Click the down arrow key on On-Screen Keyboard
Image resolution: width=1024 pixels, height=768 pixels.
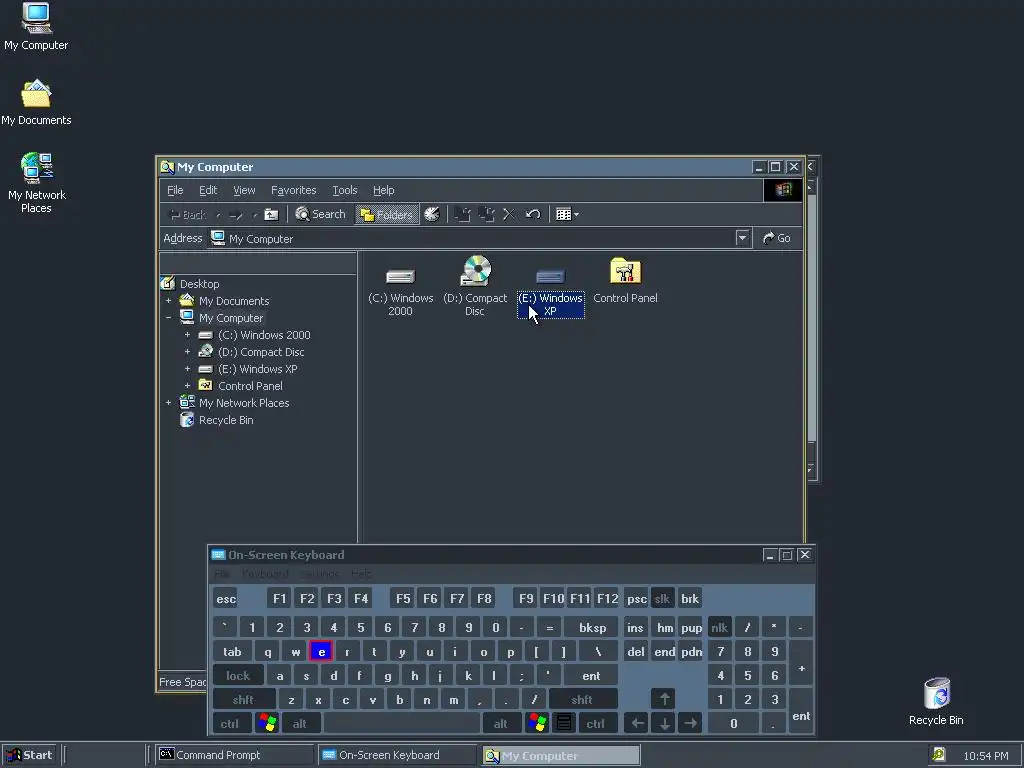click(x=664, y=723)
